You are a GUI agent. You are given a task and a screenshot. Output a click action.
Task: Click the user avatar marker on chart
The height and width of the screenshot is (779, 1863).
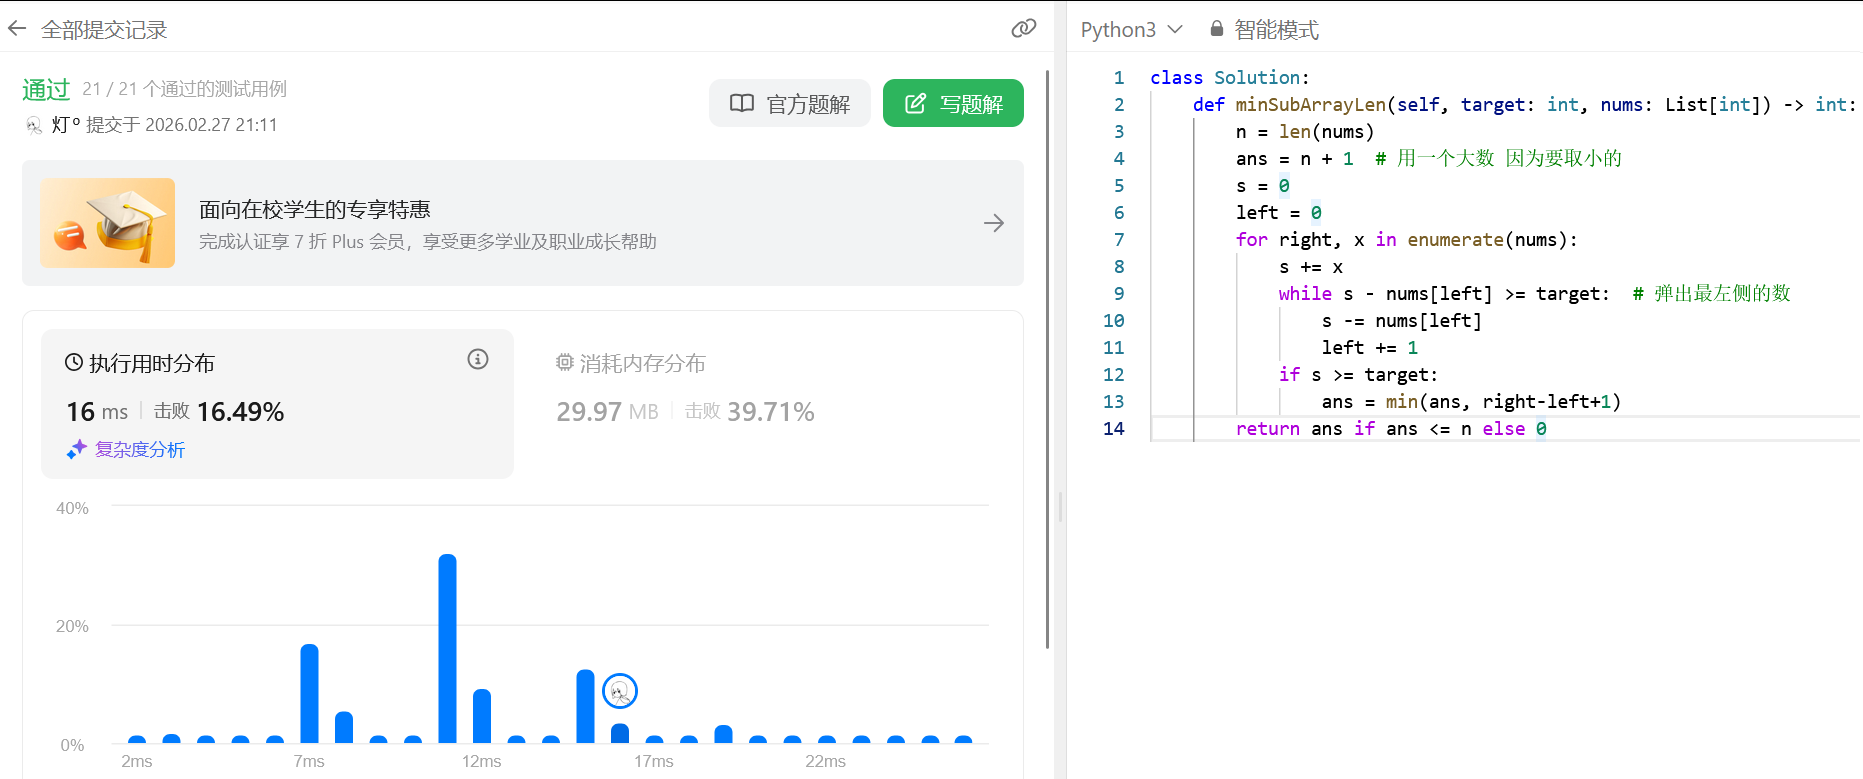[x=620, y=691]
